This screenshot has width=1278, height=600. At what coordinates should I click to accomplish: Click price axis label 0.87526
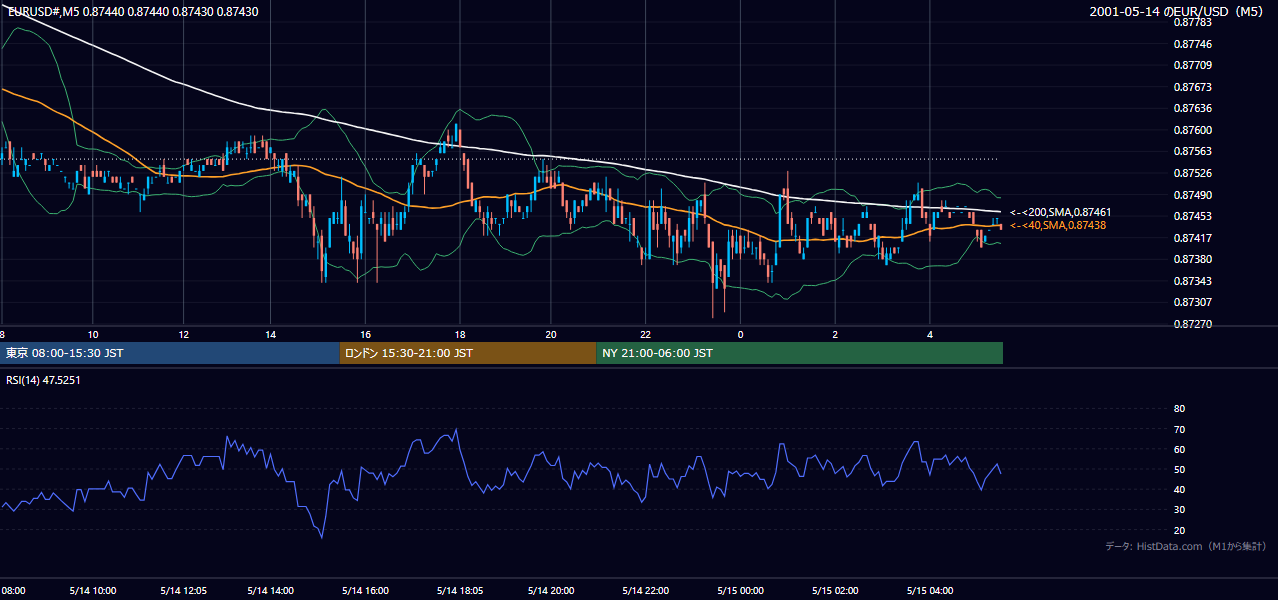1192,173
